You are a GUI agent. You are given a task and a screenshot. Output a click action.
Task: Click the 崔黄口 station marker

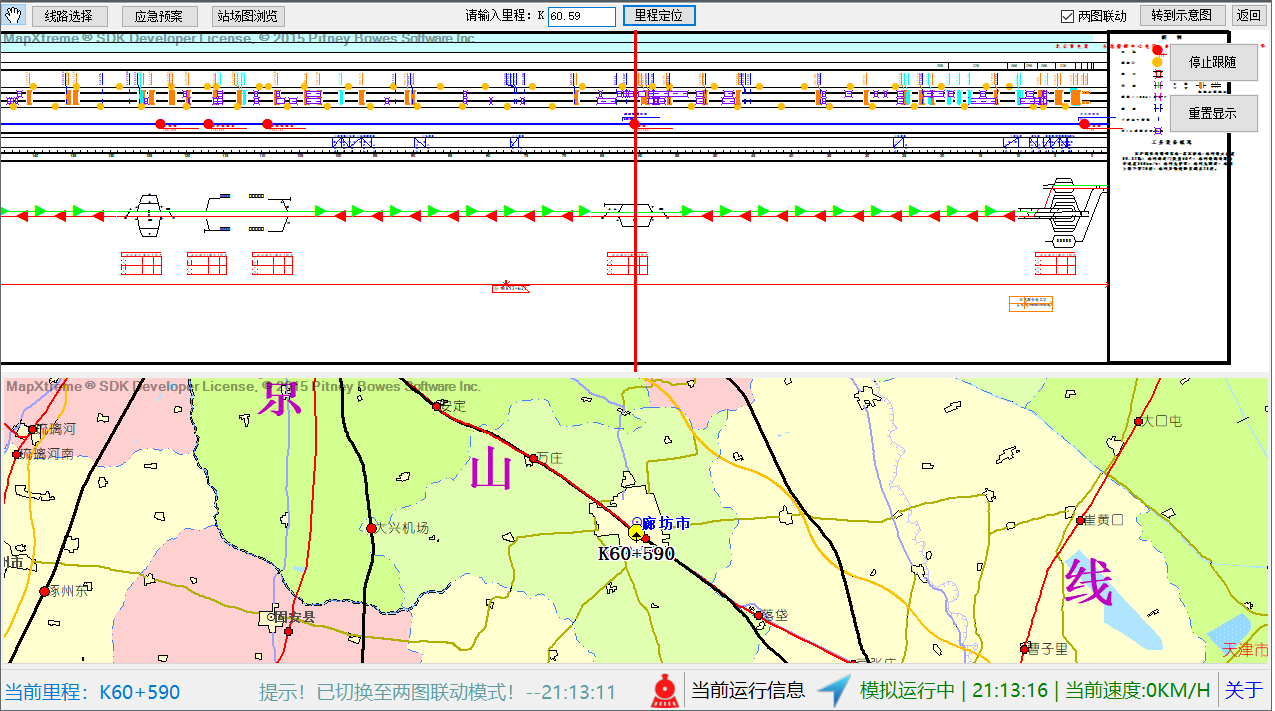click(x=1080, y=520)
